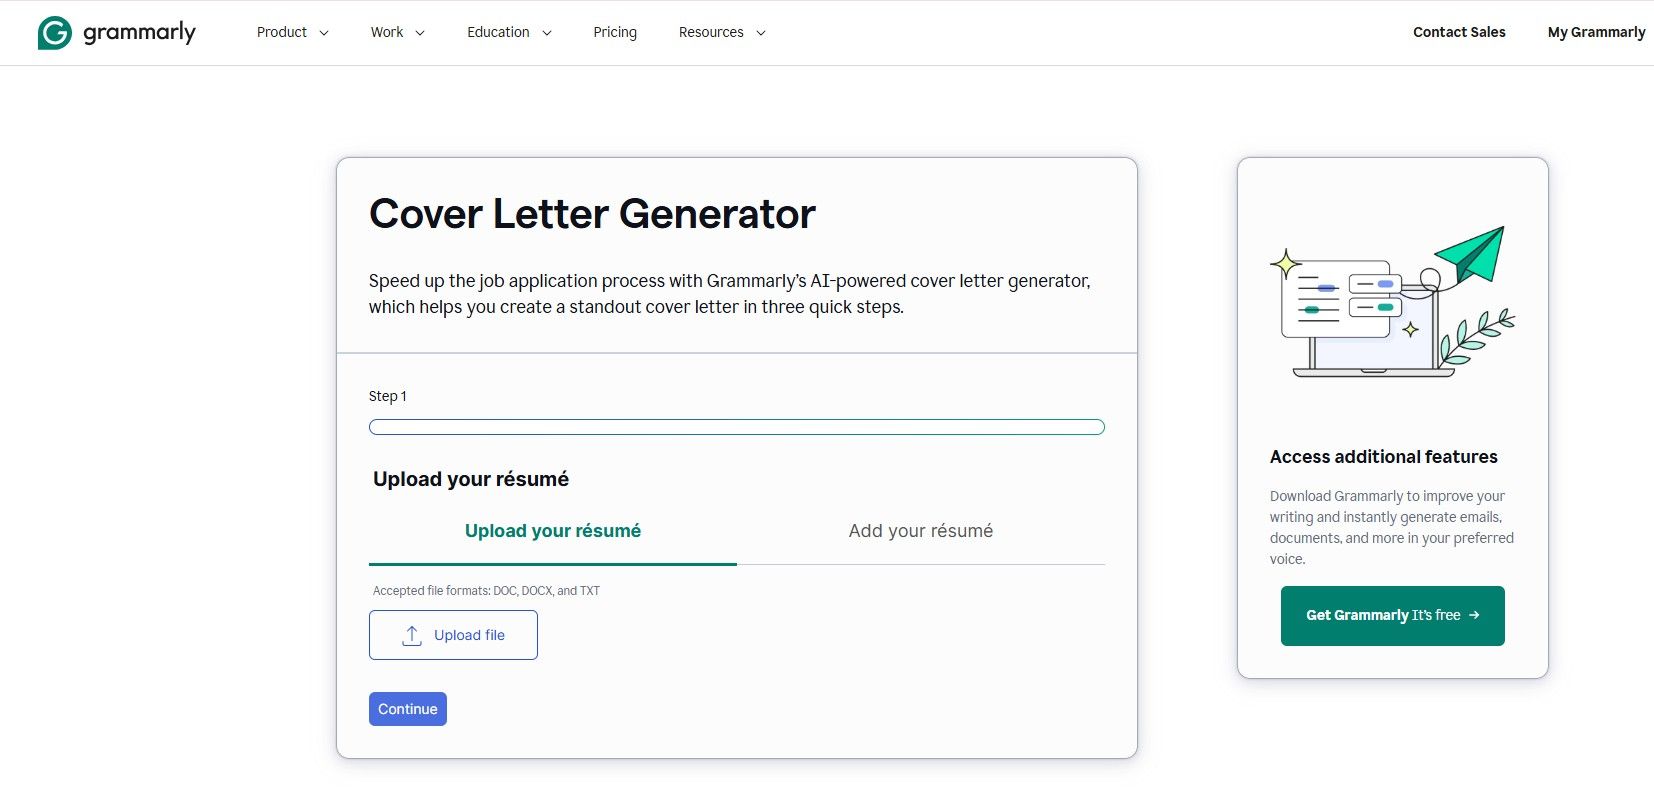Click the Continue button
The height and width of the screenshot is (791, 1654).
(x=407, y=708)
